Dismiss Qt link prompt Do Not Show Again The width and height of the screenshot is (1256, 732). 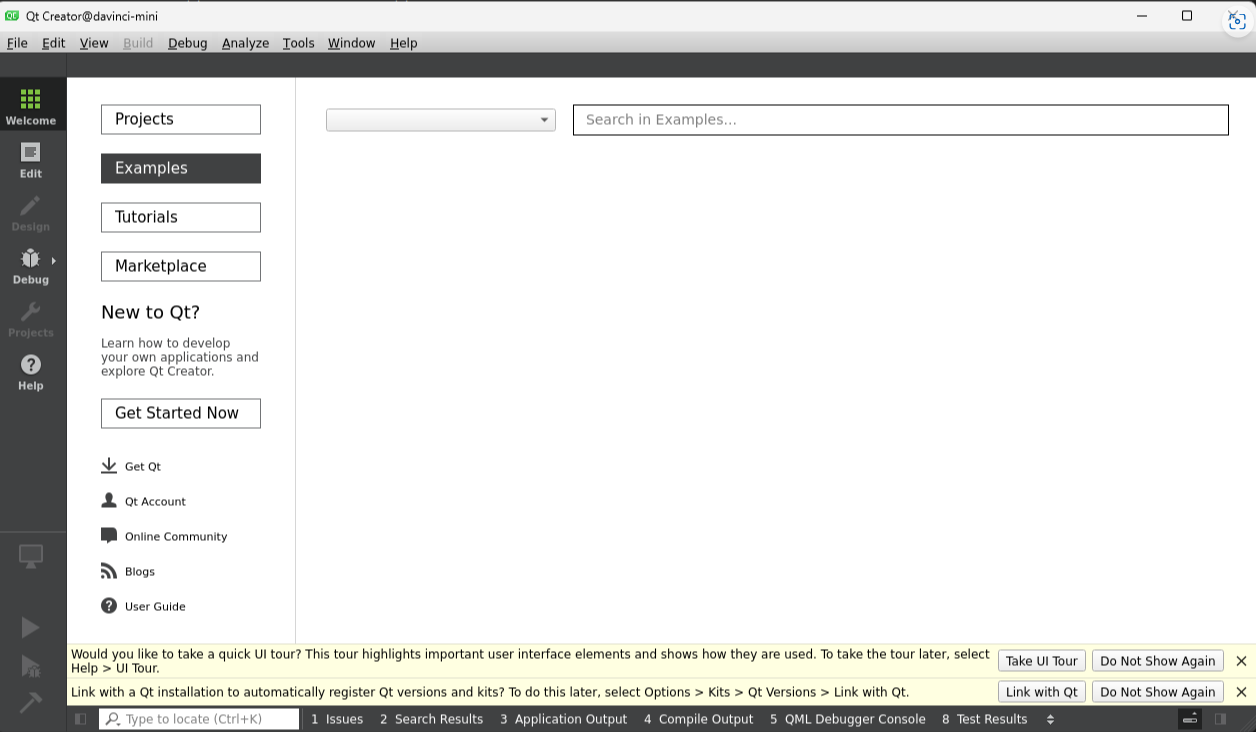1158,692
